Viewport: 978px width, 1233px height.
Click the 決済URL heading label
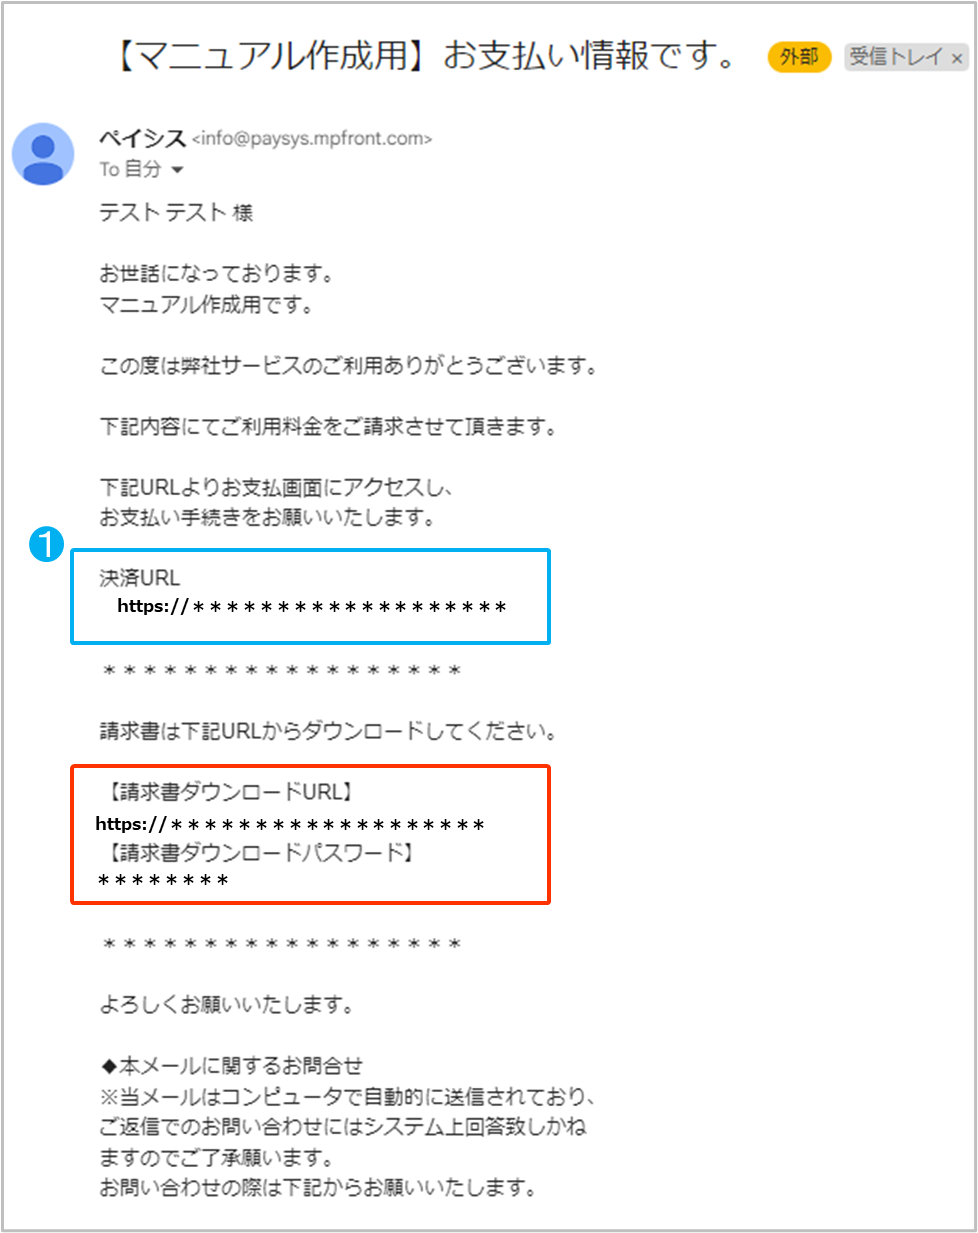[140, 578]
